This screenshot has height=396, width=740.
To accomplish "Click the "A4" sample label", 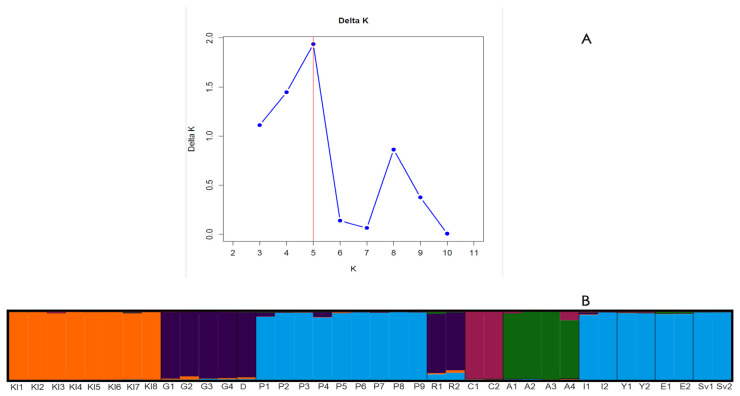I will 570,387.
